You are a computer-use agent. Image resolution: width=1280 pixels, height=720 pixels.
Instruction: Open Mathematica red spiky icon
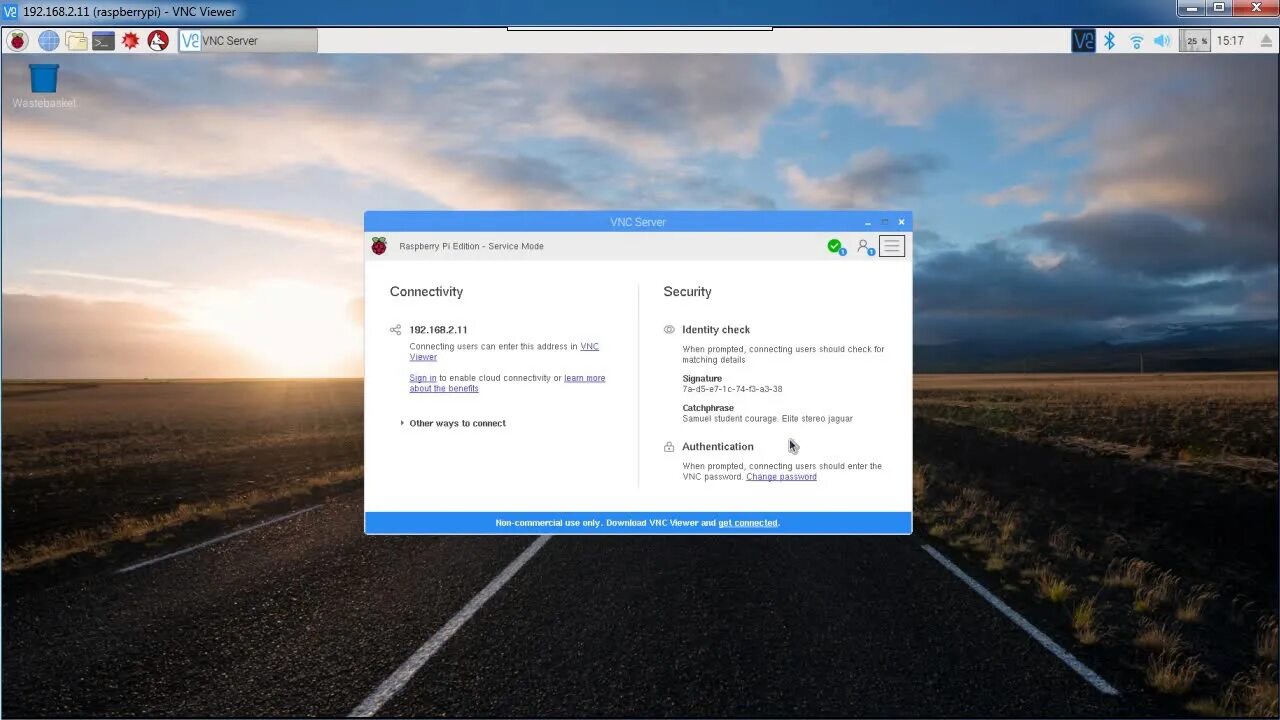130,41
